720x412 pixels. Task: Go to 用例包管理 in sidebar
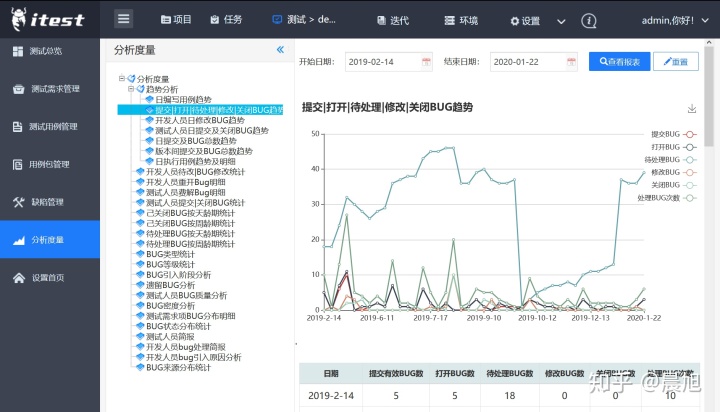tap(50, 164)
